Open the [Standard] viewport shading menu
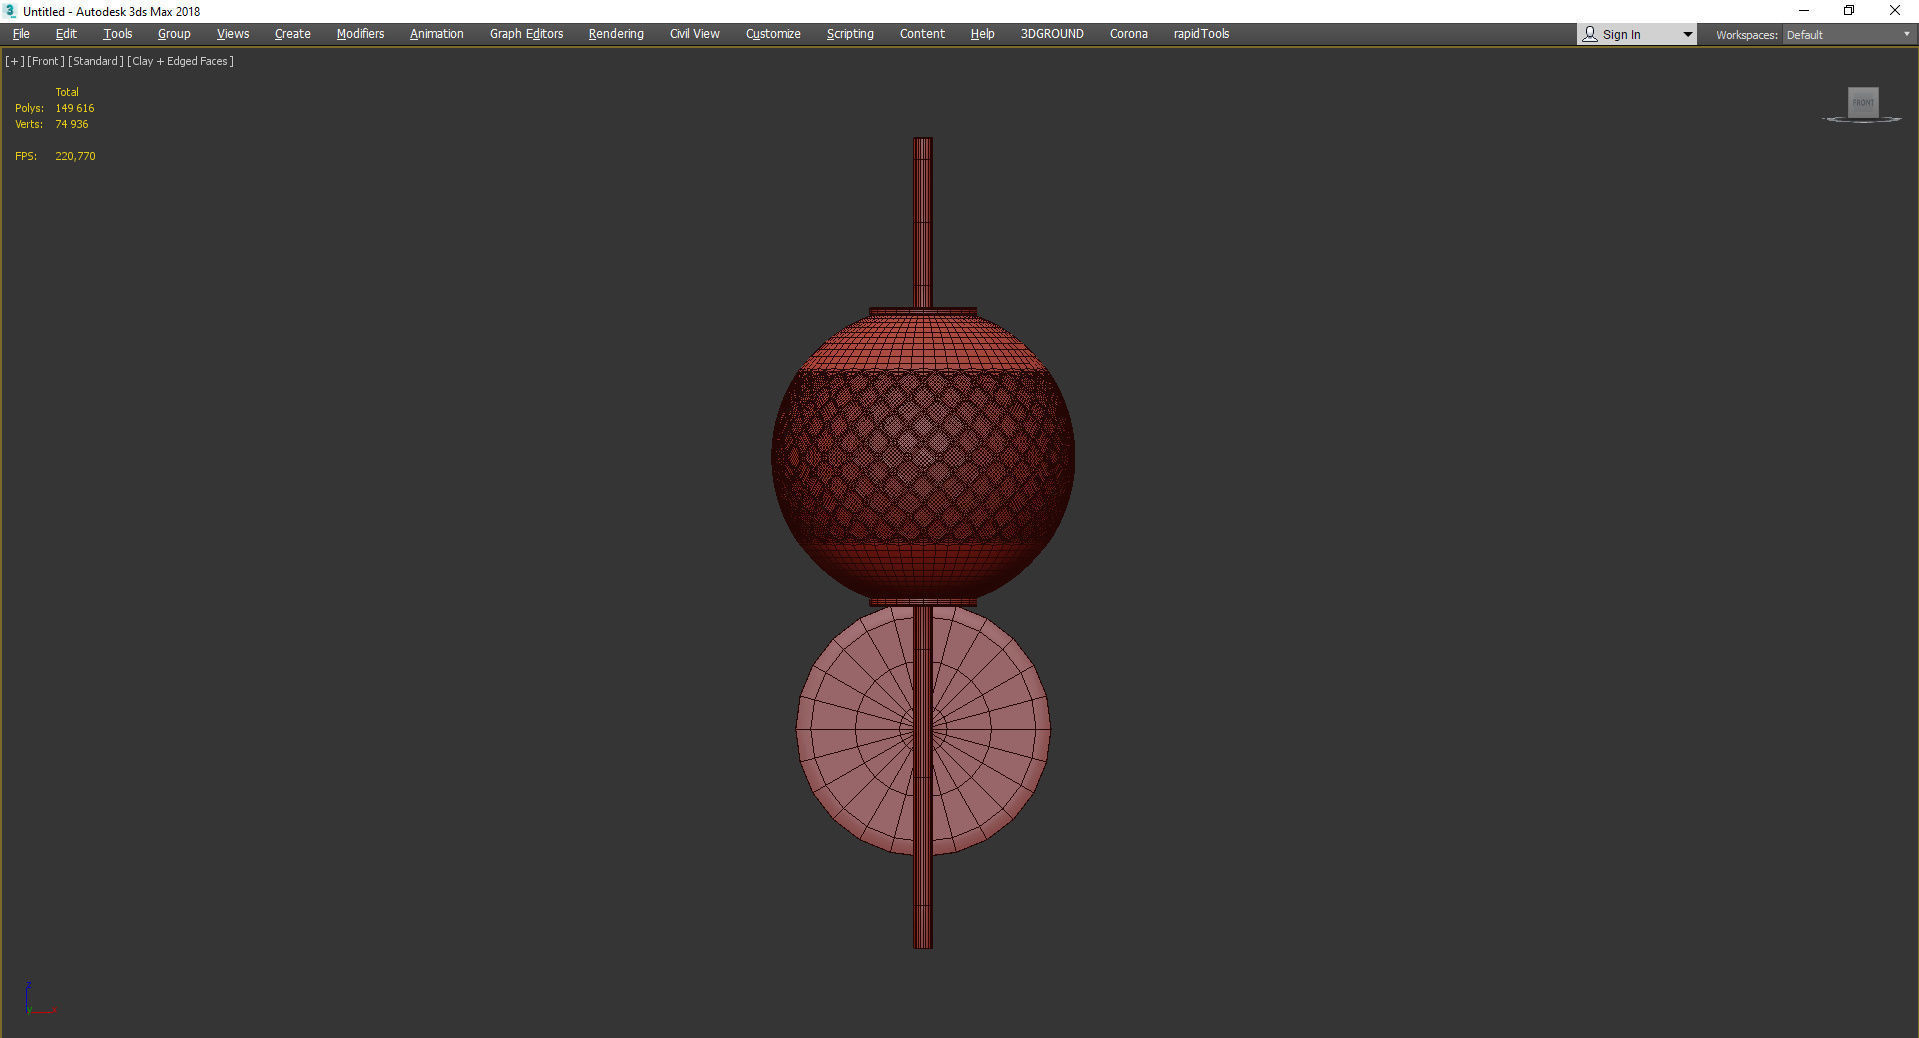This screenshot has width=1919, height=1038. [96, 61]
